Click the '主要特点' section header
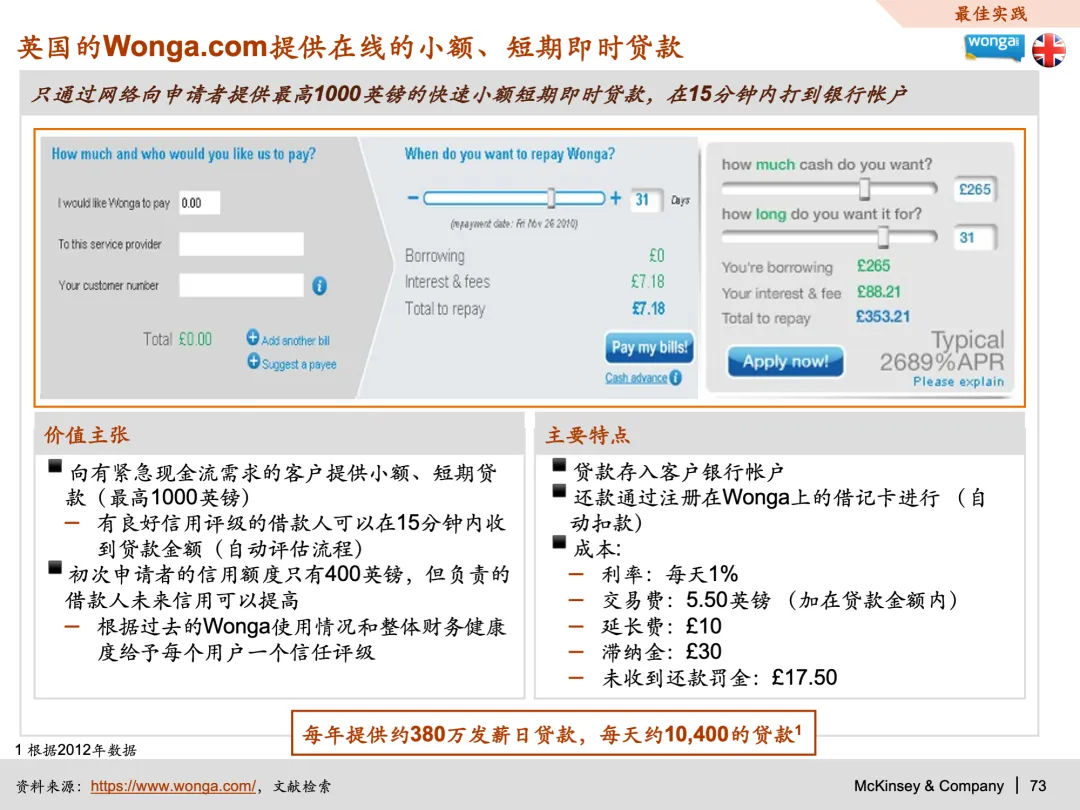This screenshot has width=1080, height=810. (588, 435)
